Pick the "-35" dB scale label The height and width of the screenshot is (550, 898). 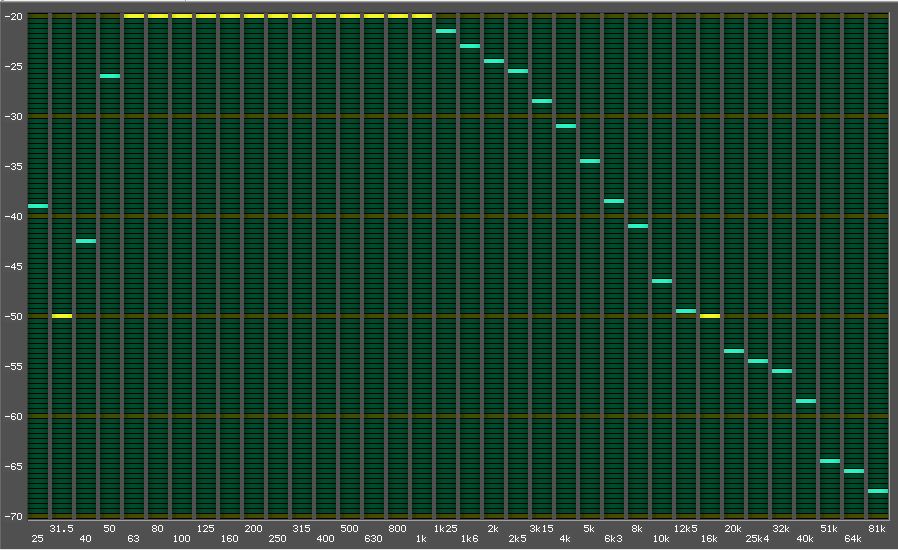tap(13, 167)
